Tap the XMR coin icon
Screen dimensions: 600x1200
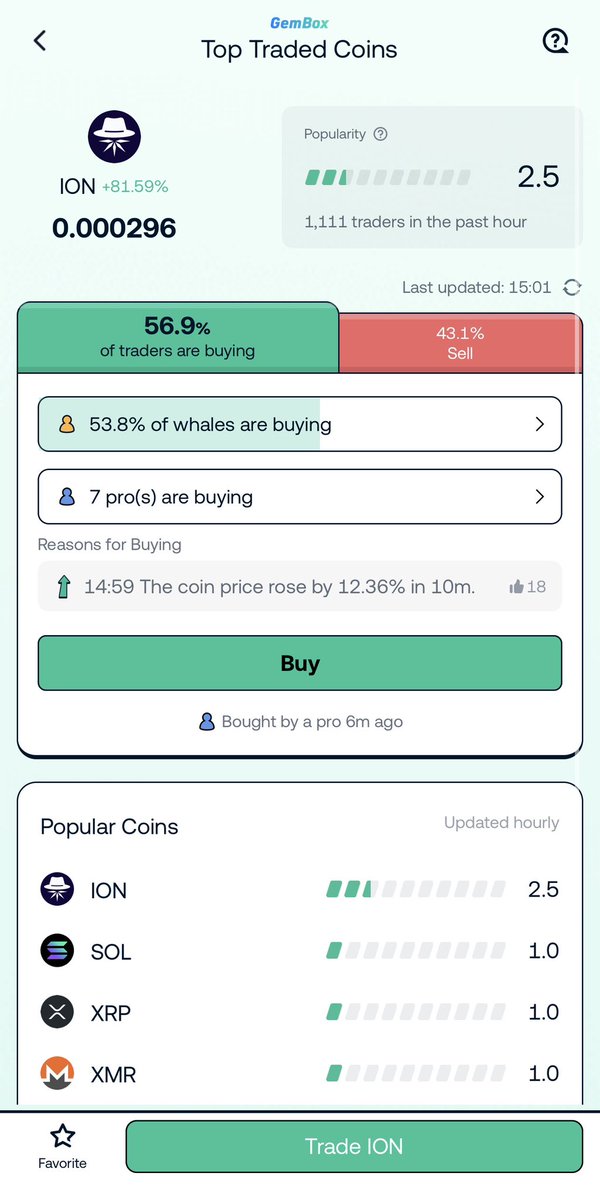(58, 1075)
